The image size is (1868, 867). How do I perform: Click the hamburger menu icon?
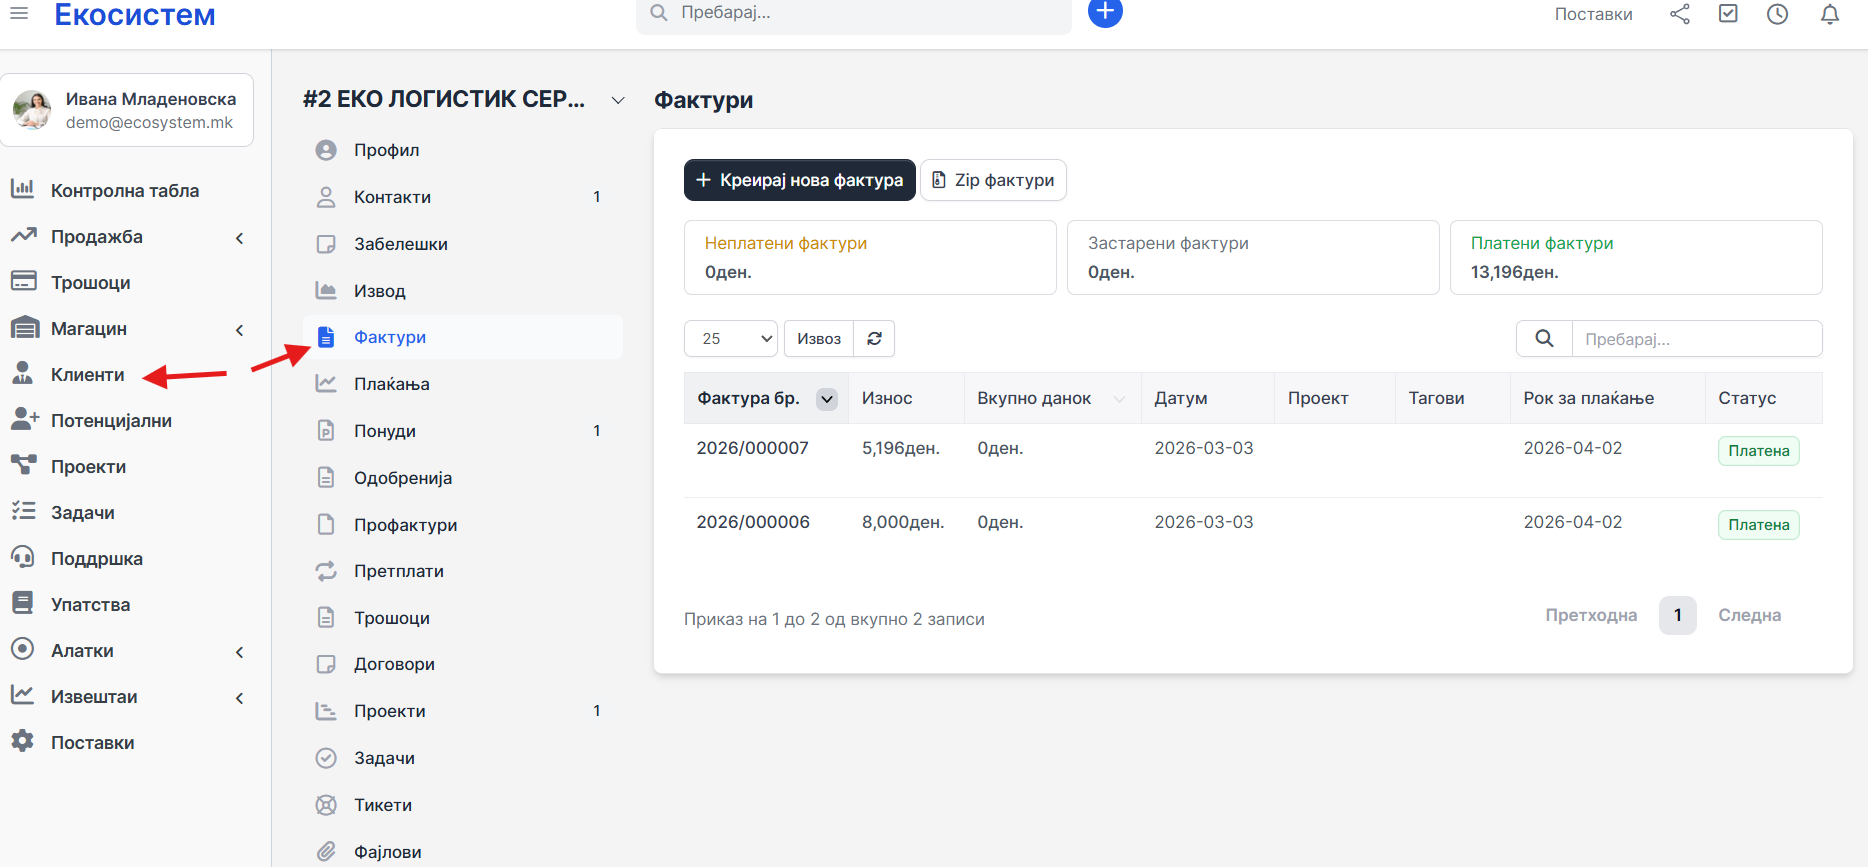click(19, 14)
